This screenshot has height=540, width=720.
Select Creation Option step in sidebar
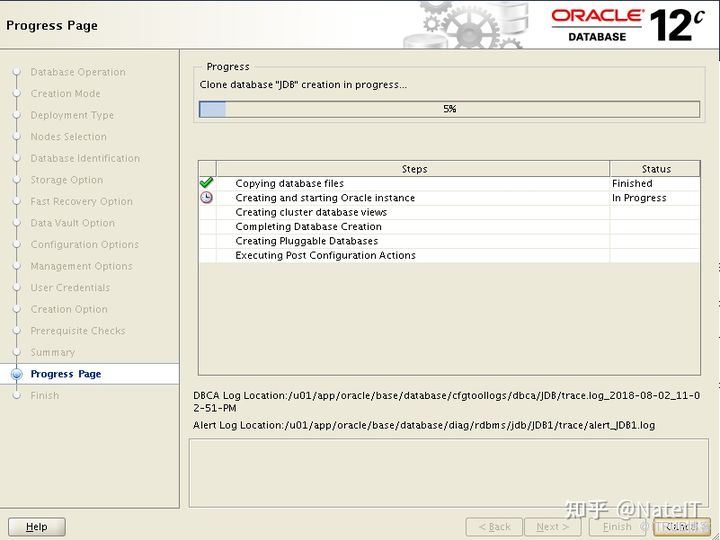click(69, 309)
